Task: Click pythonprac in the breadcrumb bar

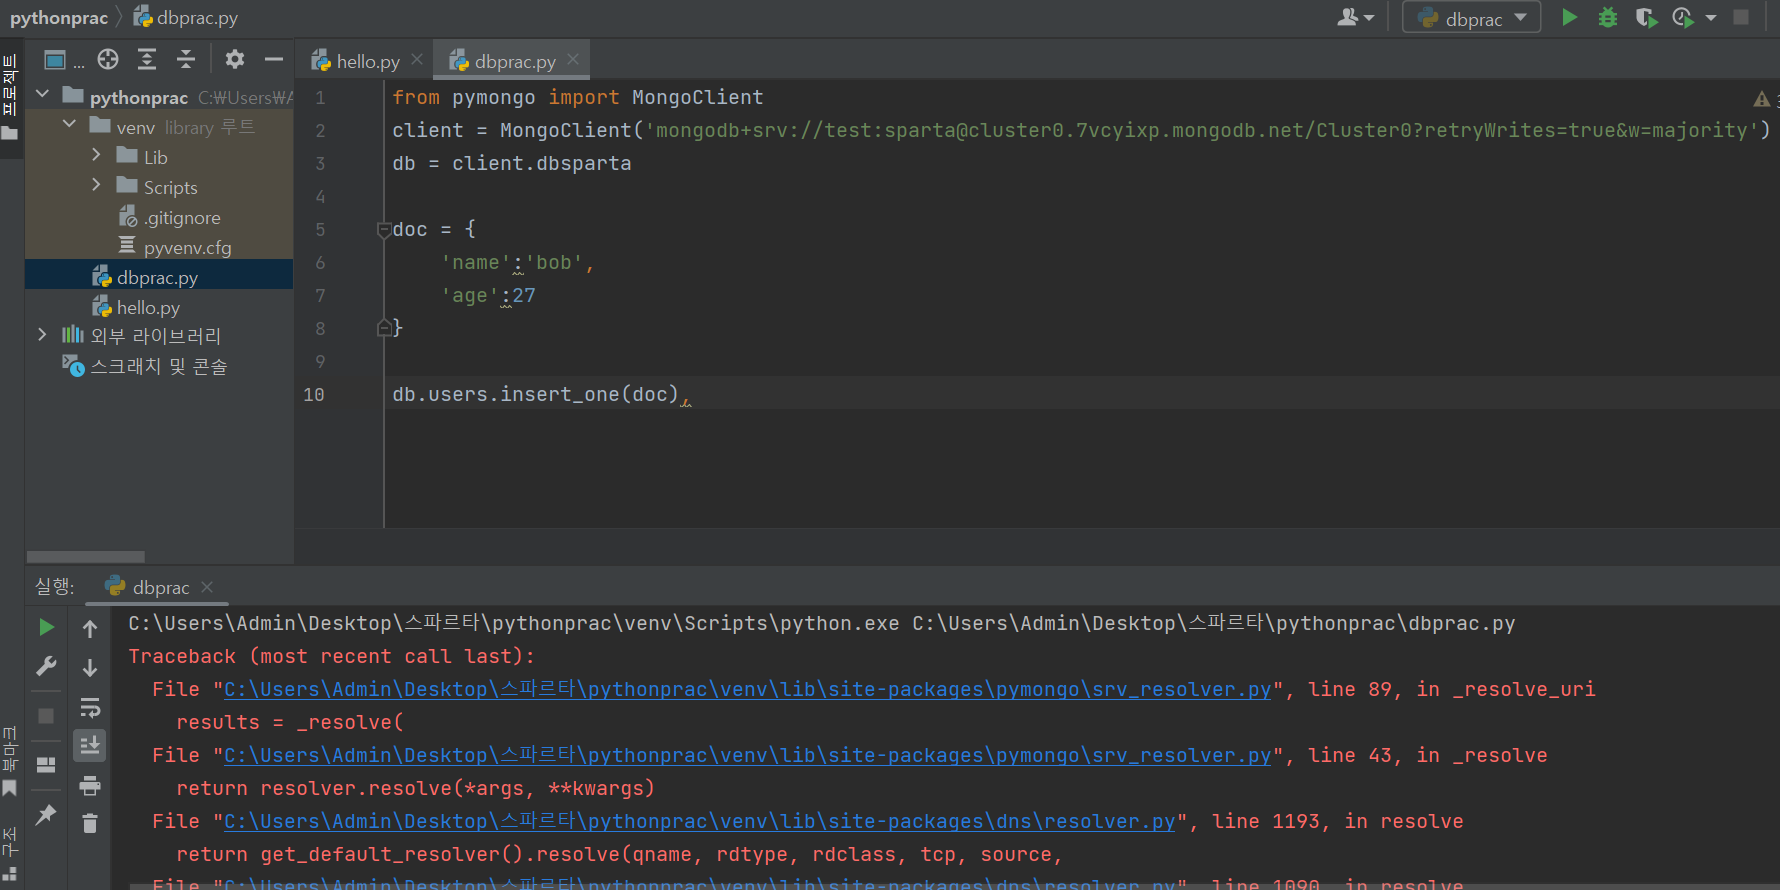Action: click(59, 18)
